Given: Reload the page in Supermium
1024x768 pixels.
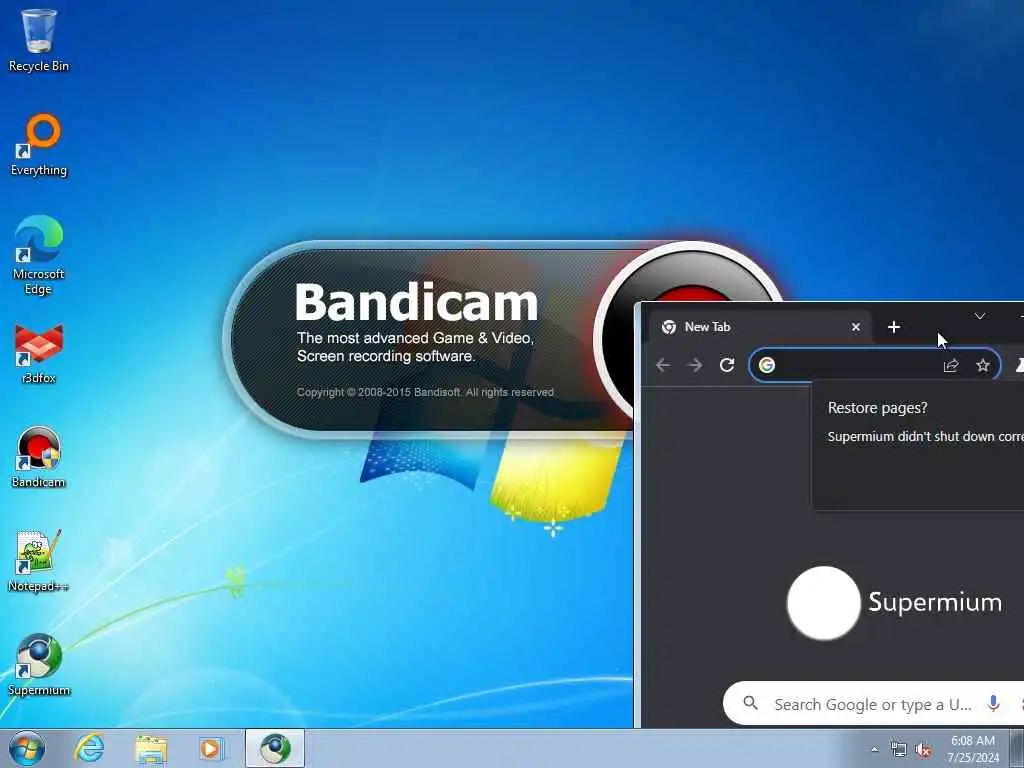Looking at the screenshot, I should [727, 365].
